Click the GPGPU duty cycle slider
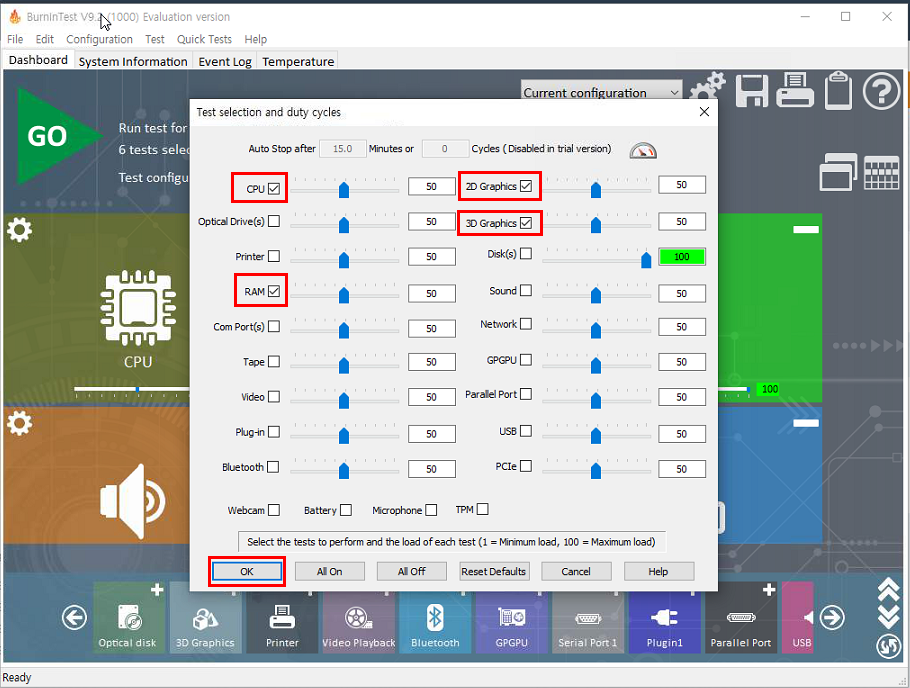The image size is (910, 688). (x=597, y=363)
